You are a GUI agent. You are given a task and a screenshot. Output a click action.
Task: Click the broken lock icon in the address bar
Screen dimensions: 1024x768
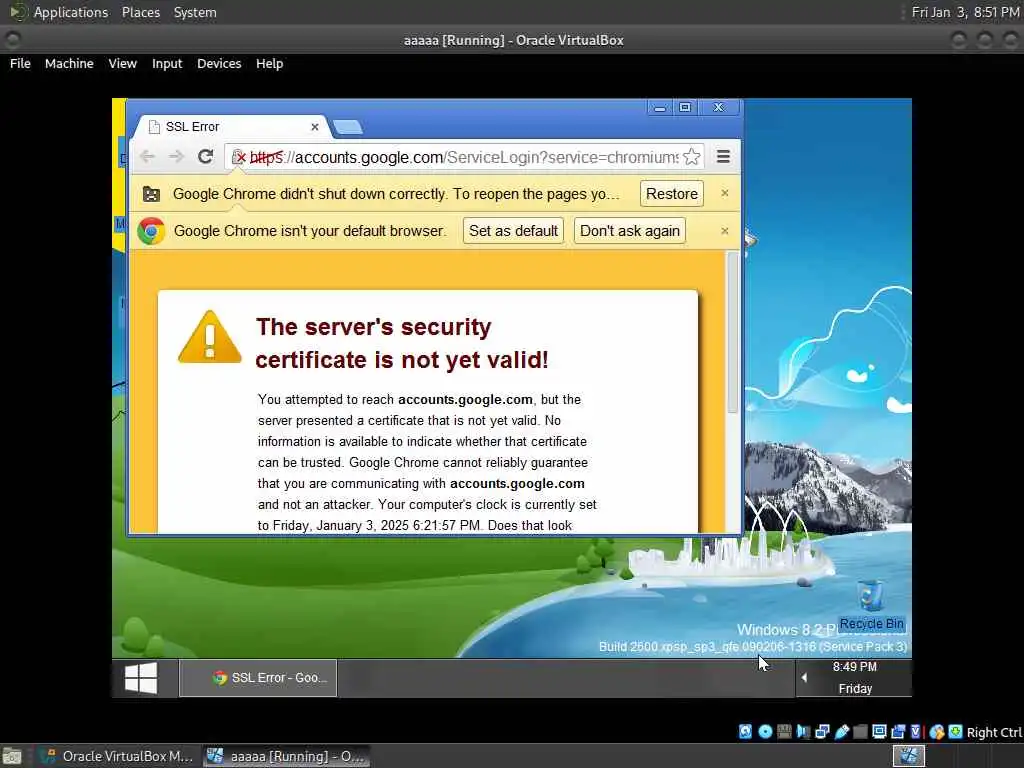(239, 157)
